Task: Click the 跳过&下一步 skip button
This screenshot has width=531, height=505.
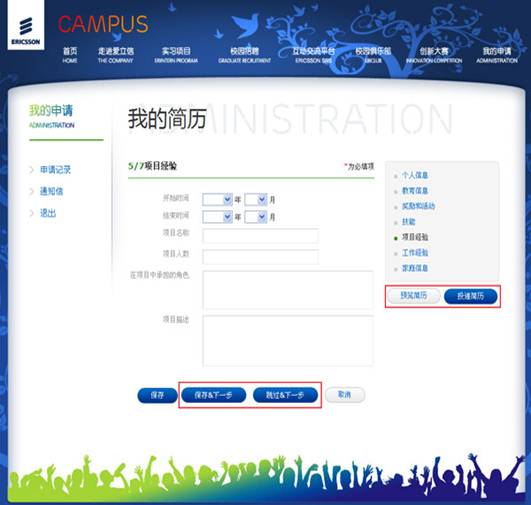Action: point(285,395)
